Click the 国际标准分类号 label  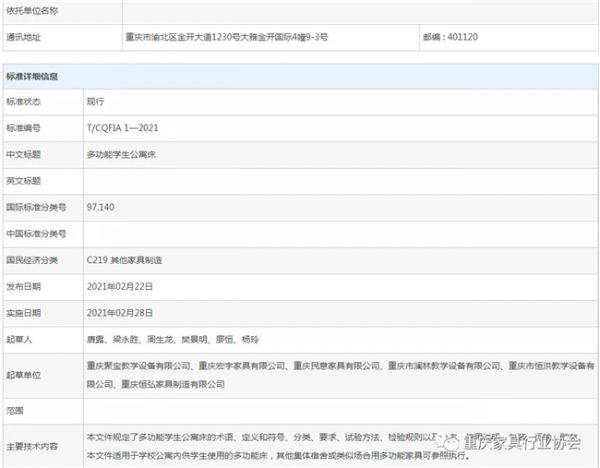coord(36,207)
